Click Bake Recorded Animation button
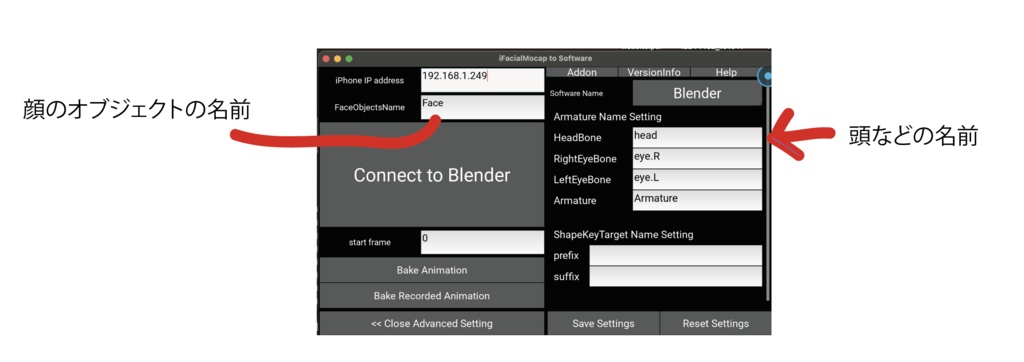The width and height of the screenshot is (1024, 362). [x=432, y=296]
